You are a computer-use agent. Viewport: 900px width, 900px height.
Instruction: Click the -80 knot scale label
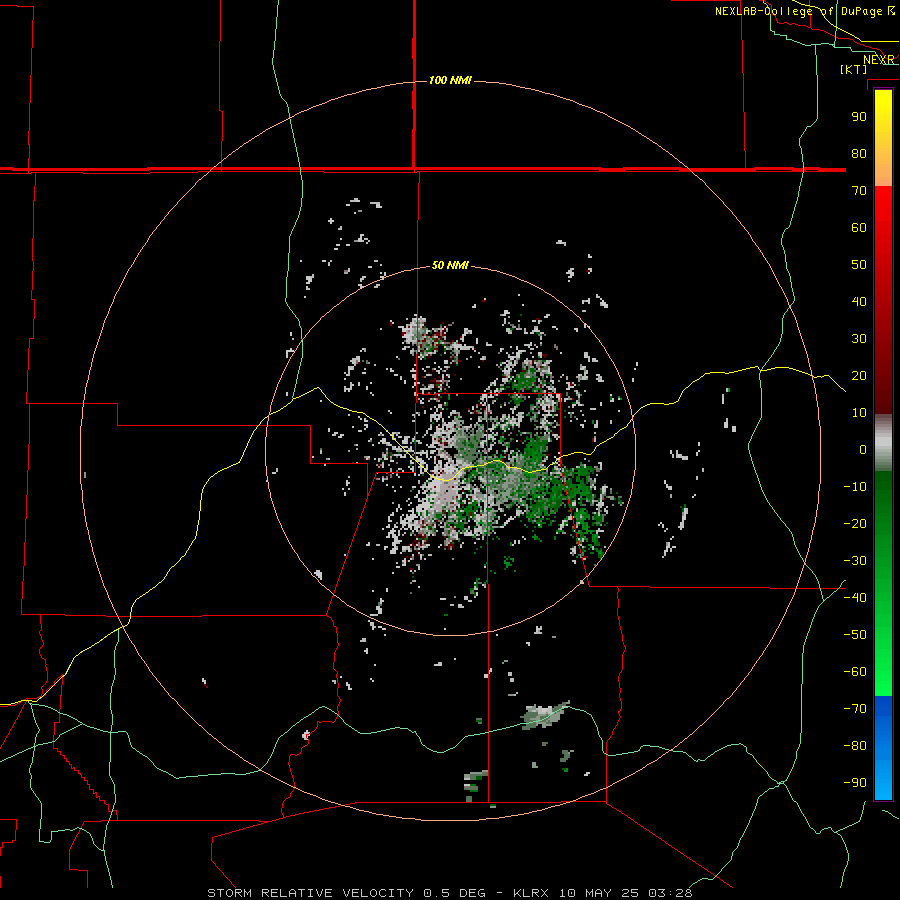point(855,746)
